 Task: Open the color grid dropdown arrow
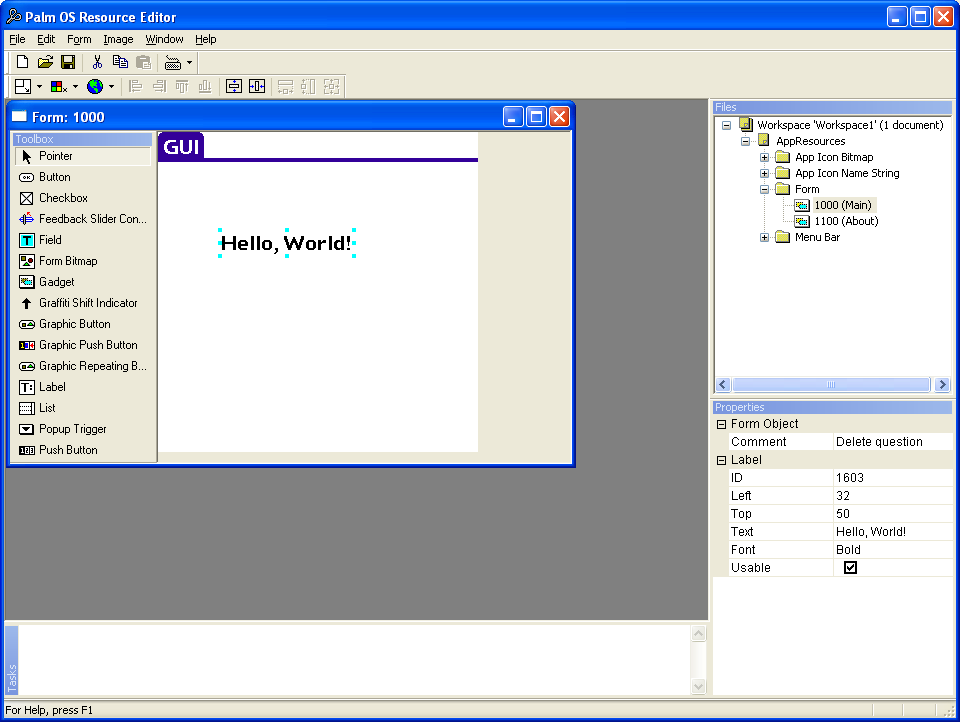point(75,86)
